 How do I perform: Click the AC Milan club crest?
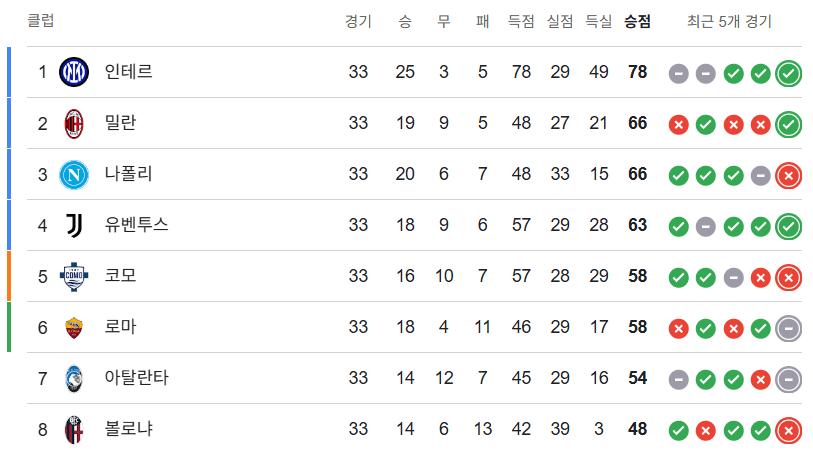click(74, 123)
